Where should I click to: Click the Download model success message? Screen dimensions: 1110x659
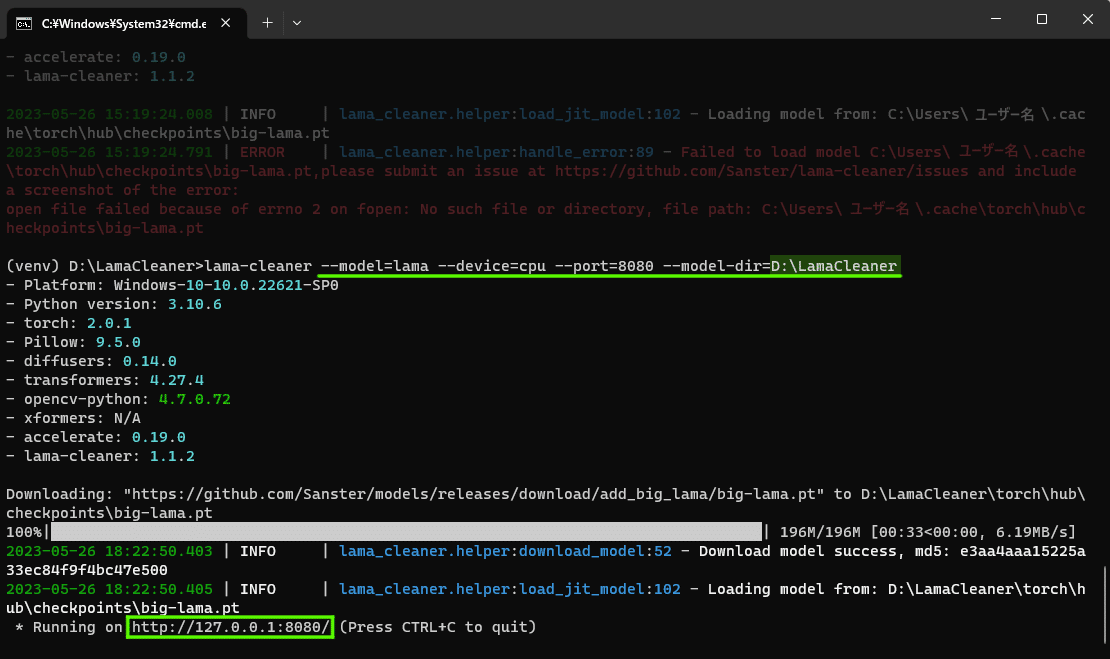799,551
